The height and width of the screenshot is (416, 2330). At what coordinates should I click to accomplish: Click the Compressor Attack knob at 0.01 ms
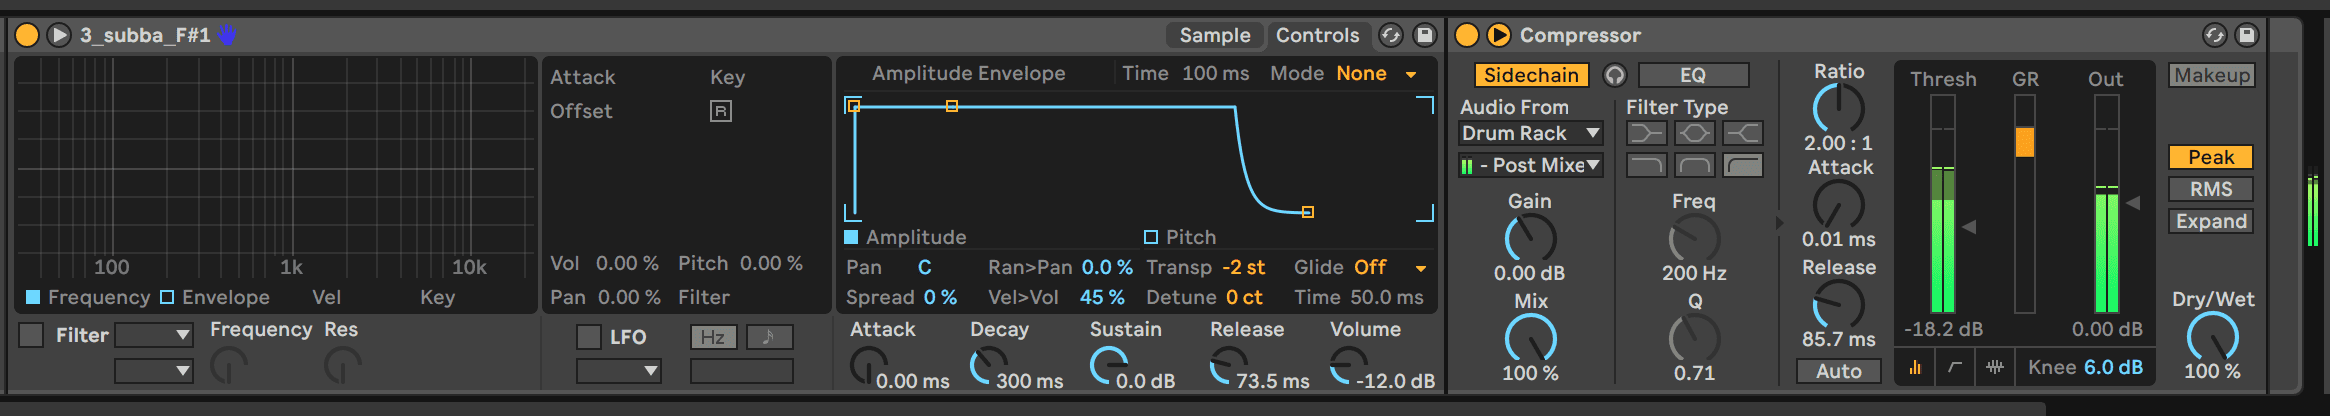click(1839, 204)
